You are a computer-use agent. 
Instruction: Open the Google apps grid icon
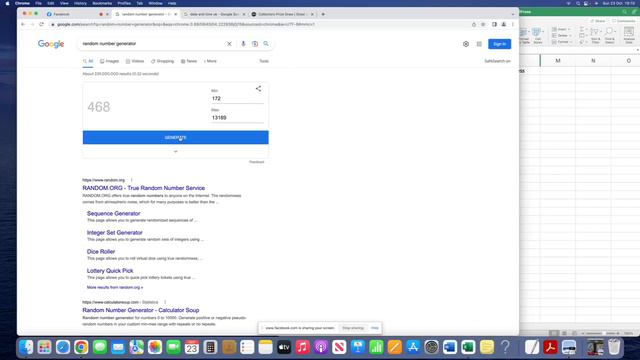click(479, 44)
